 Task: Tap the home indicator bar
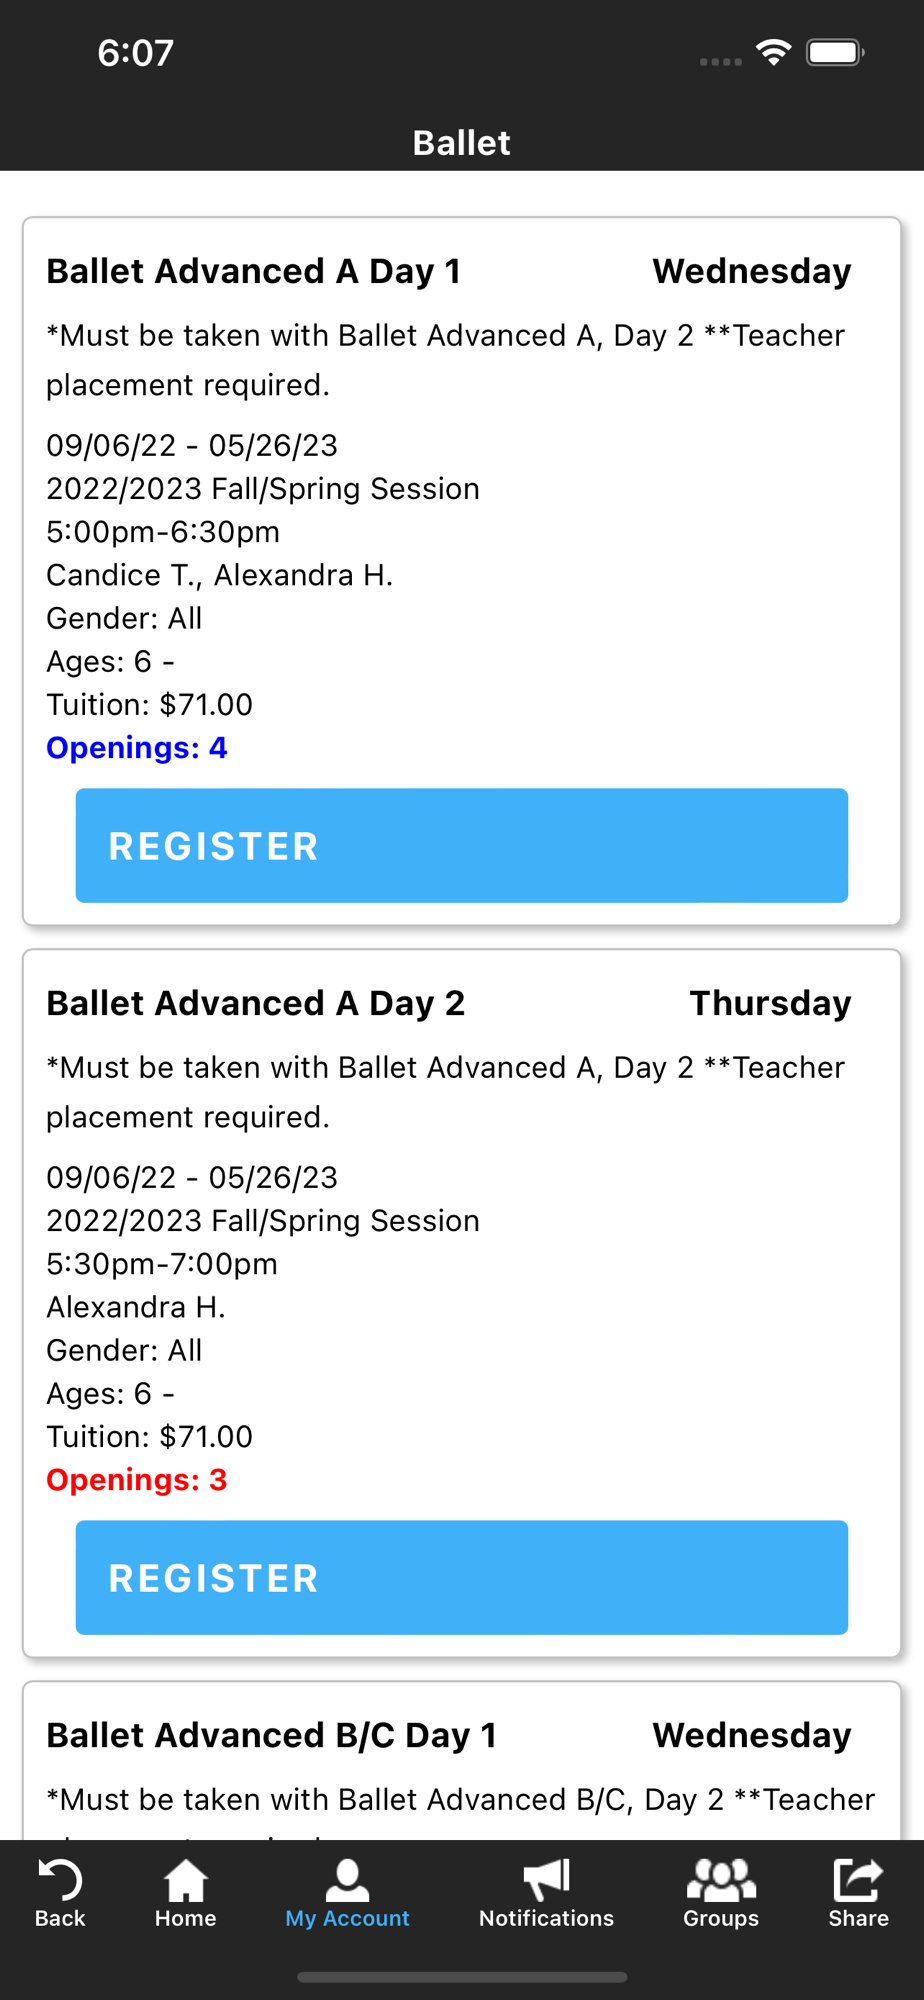(461, 1977)
